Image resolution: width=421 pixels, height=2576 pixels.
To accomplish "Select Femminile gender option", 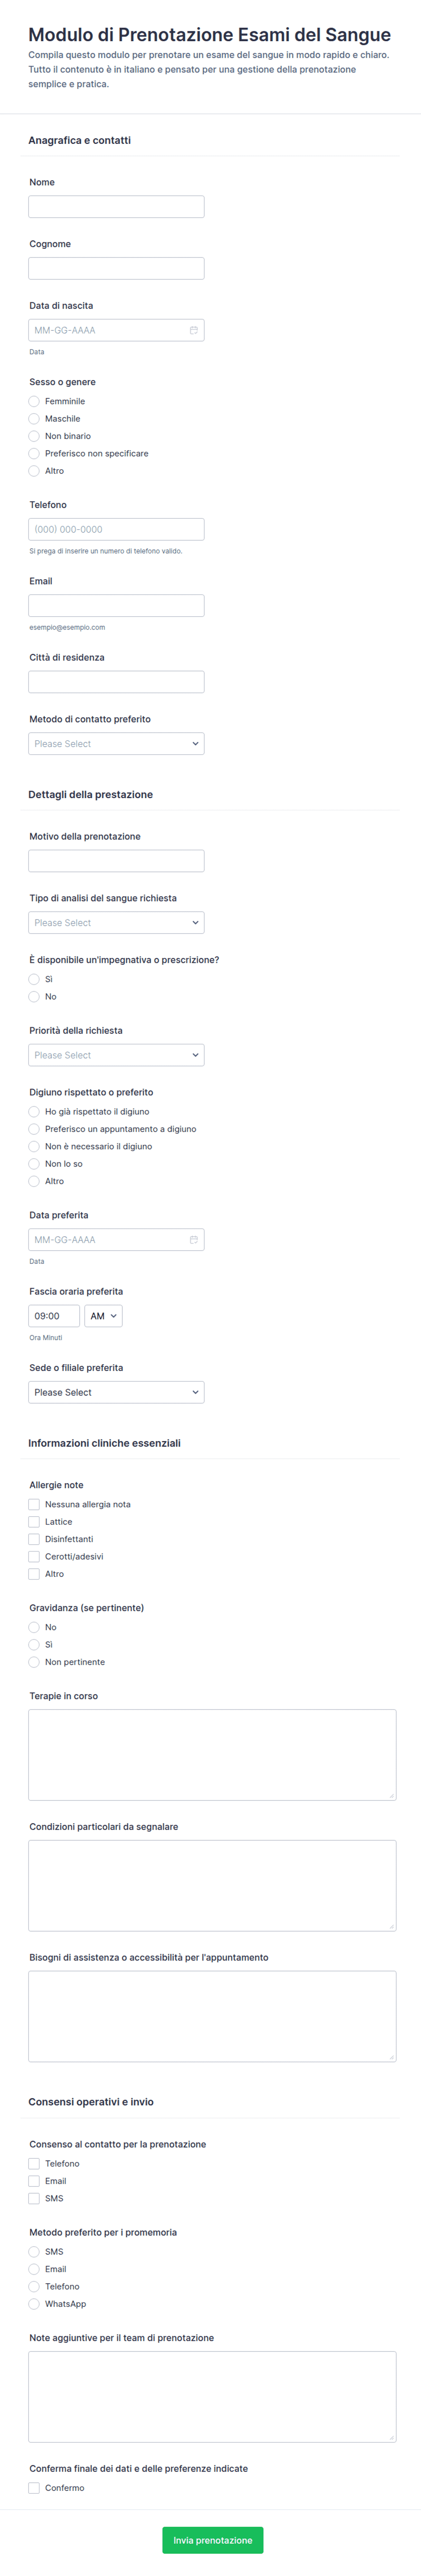I will 34,401.
